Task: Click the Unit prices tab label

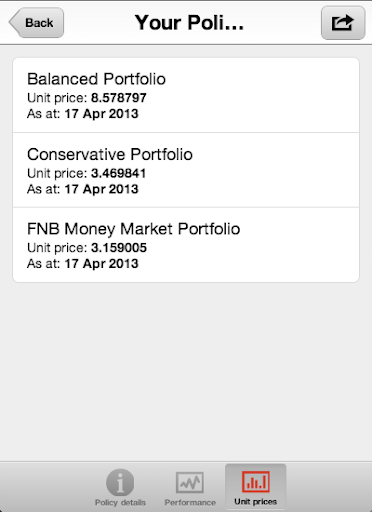Action: tap(256, 502)
